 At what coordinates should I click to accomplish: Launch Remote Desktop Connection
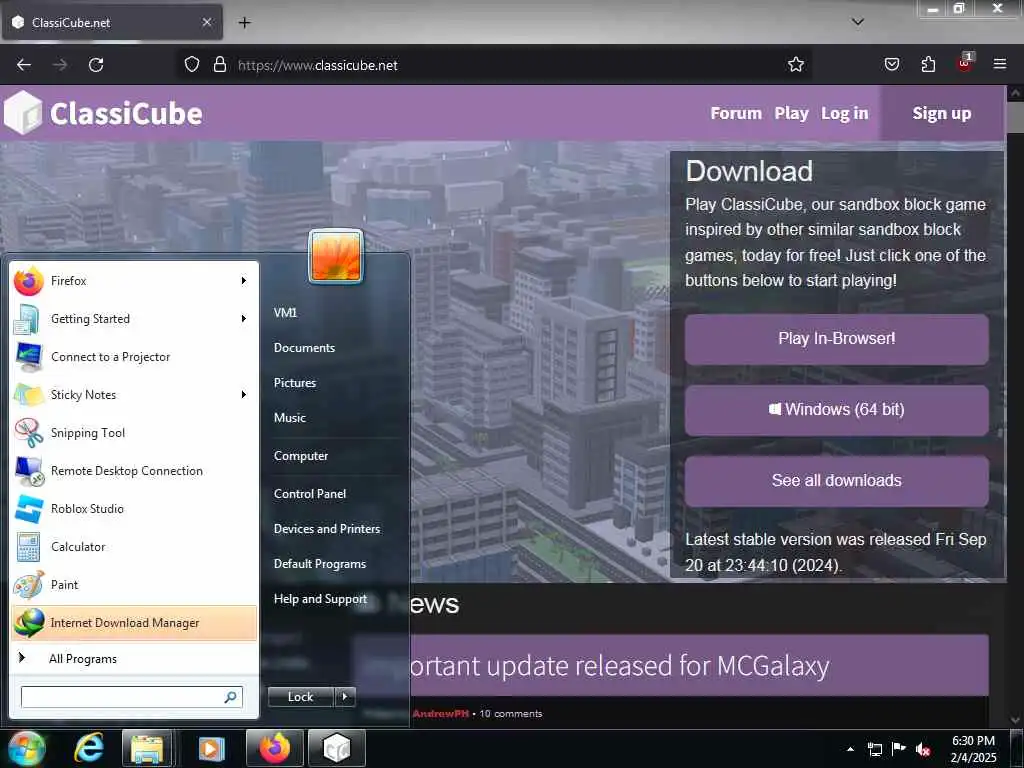pyautogui.click(x=134, y=470)
